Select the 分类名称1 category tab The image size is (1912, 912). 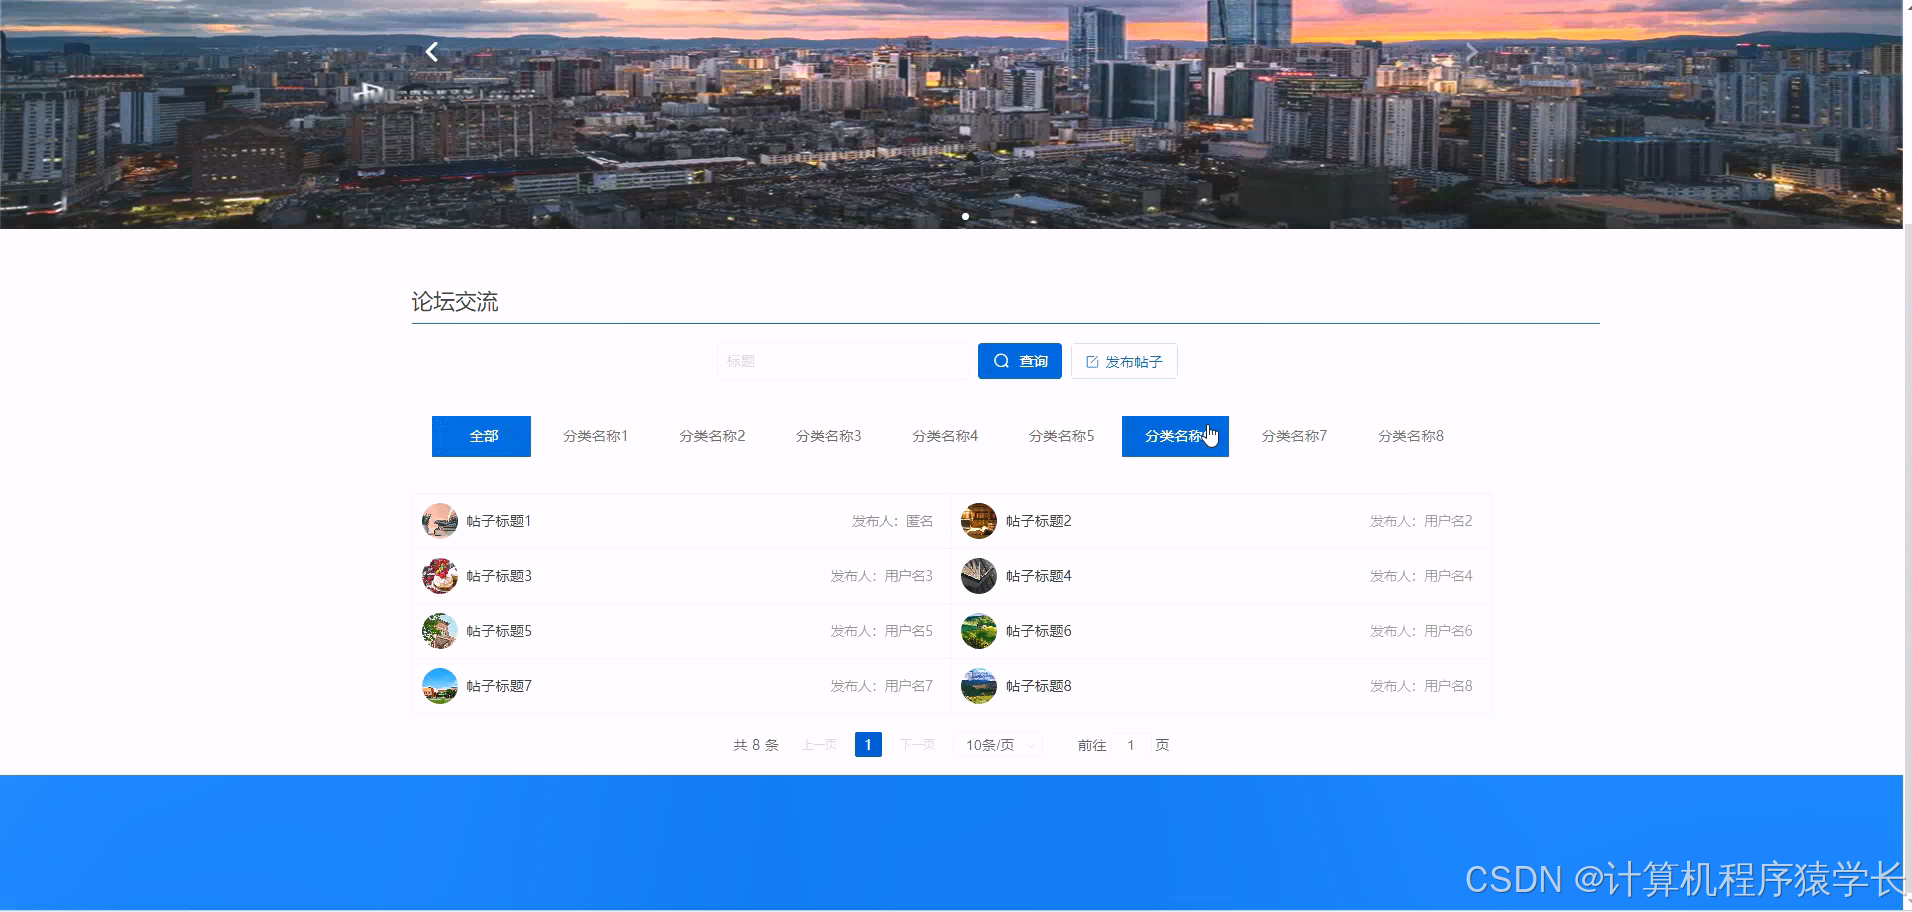tap(595, 436)
